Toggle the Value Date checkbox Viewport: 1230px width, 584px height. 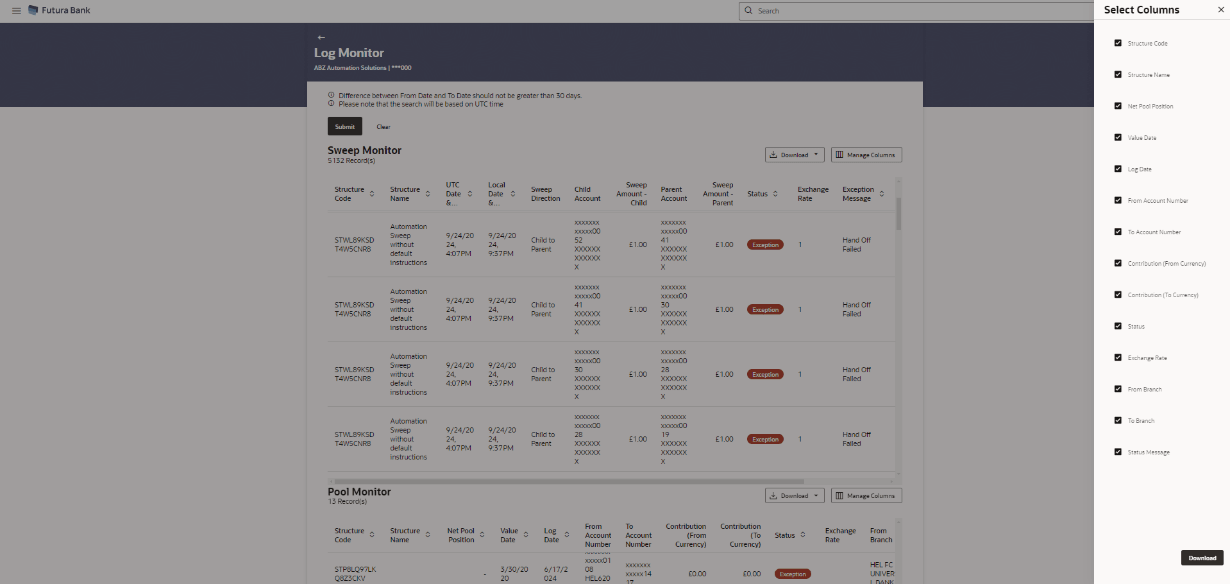click(x=1118, y=137)
